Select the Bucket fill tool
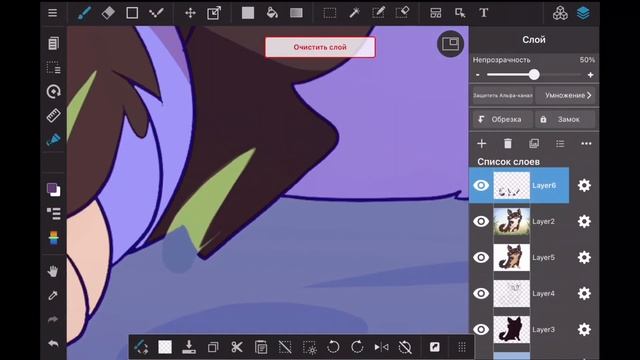Image resolution: width=640 pixels, height=360 pixels. click(x=272, y=13)
